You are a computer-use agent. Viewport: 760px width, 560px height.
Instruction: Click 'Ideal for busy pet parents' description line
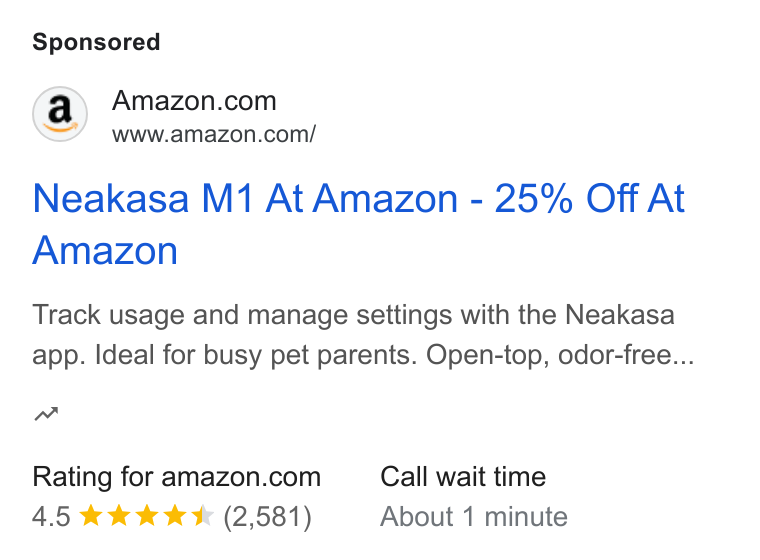pyautogui.click(x=256, y=355)
